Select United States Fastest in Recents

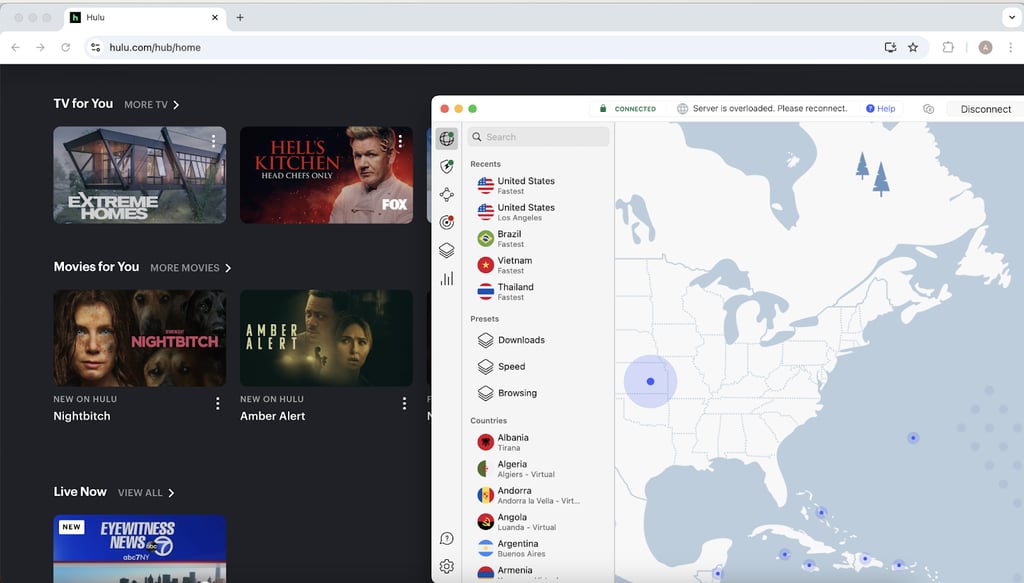tap(539, 185)
